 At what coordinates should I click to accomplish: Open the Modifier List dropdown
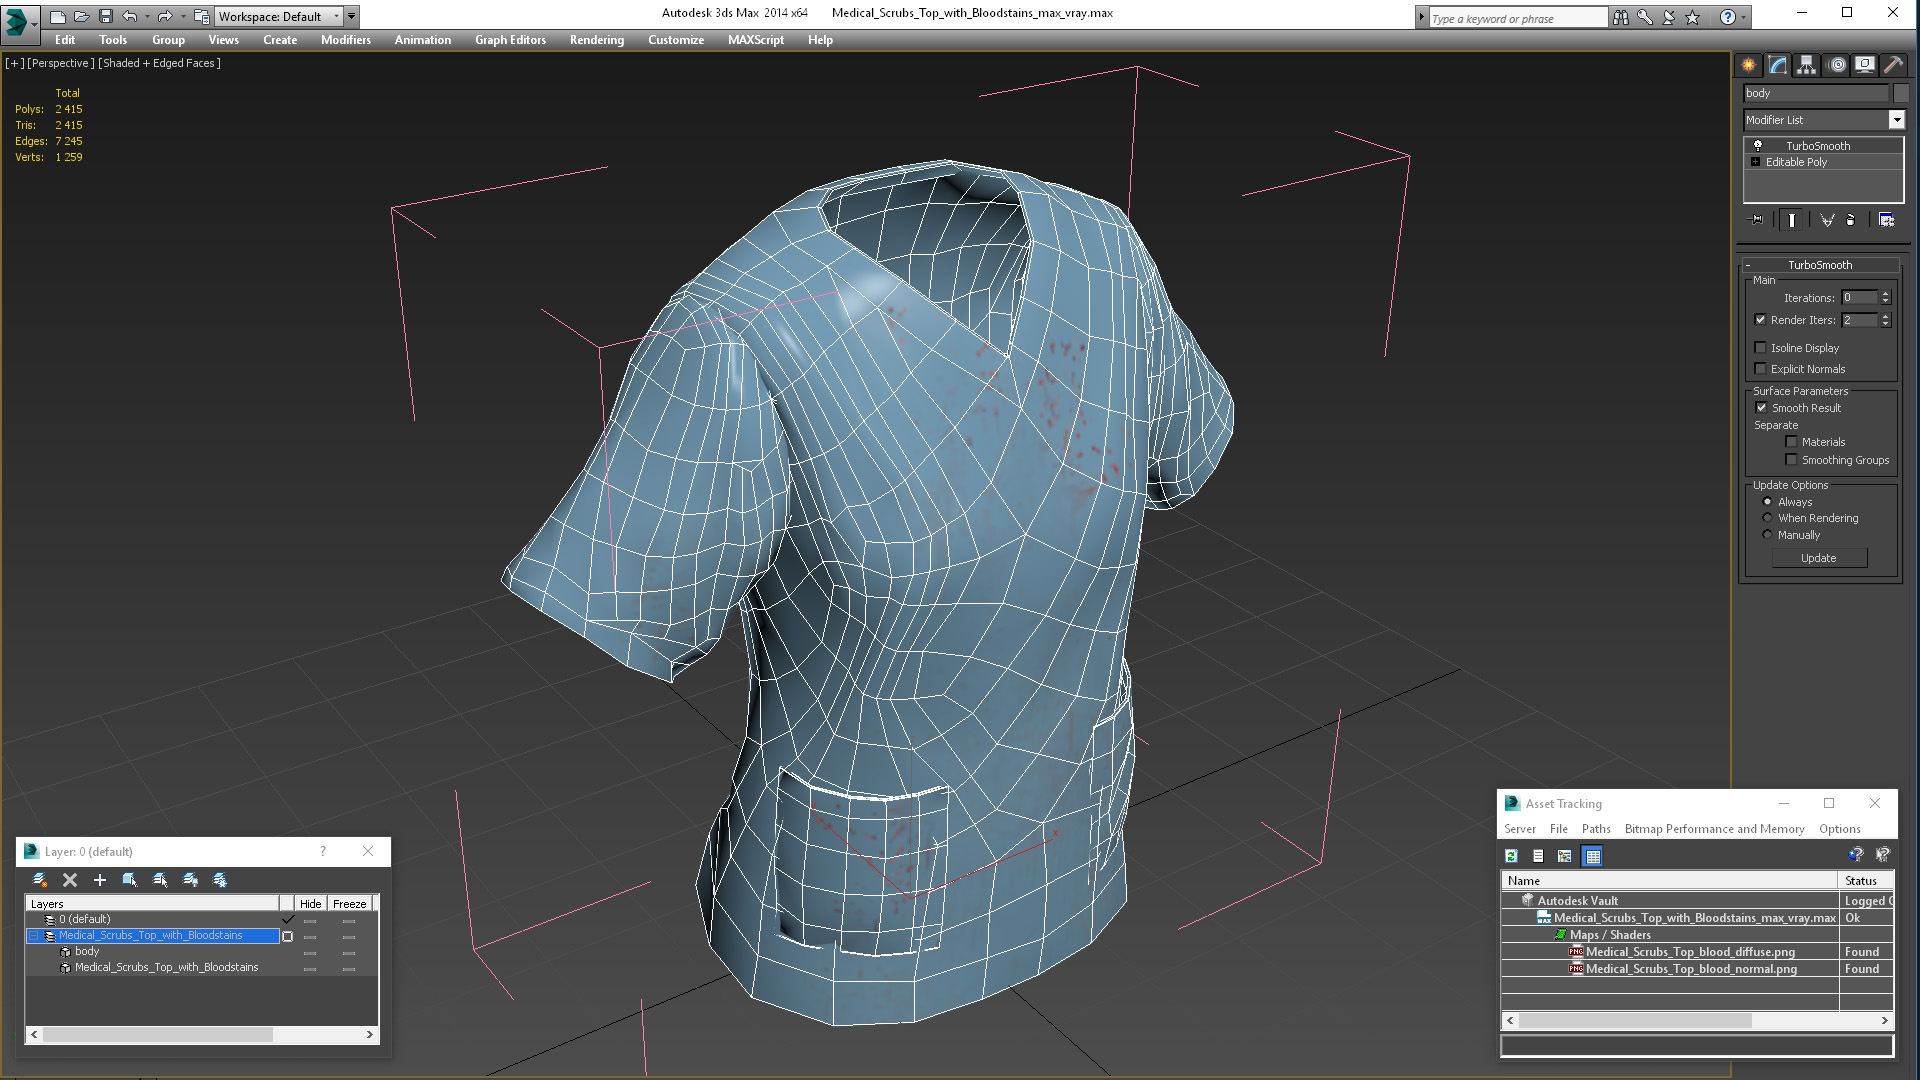[x=1896, y=120]
